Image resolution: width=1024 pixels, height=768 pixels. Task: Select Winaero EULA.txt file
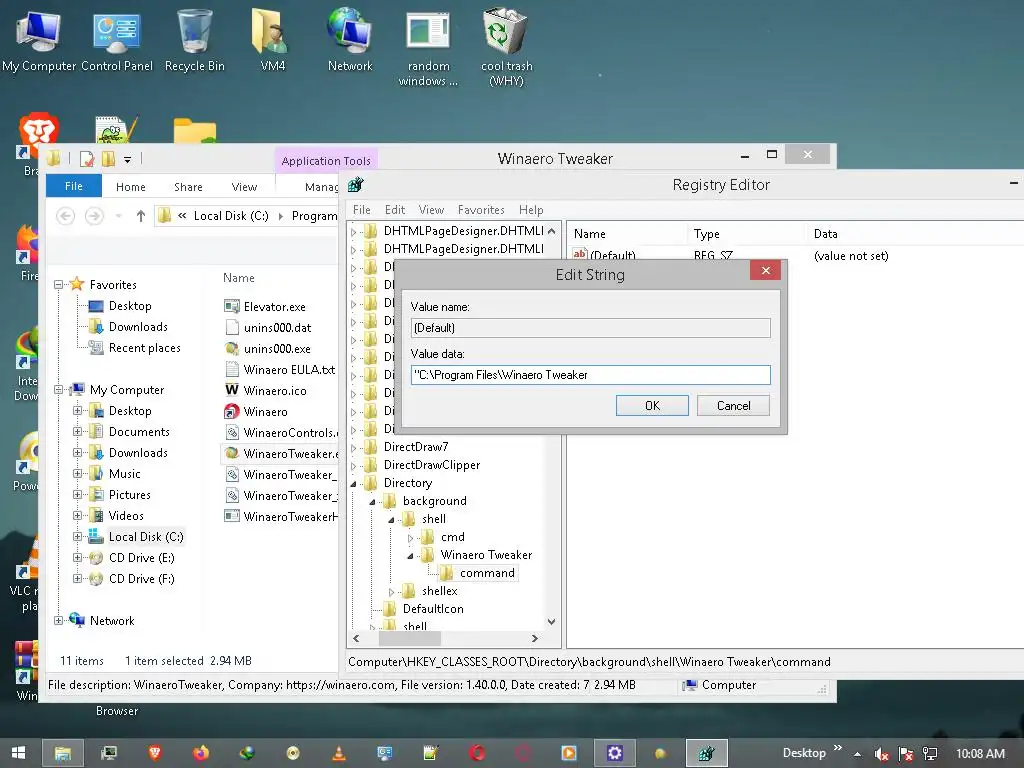pos(280,370)
